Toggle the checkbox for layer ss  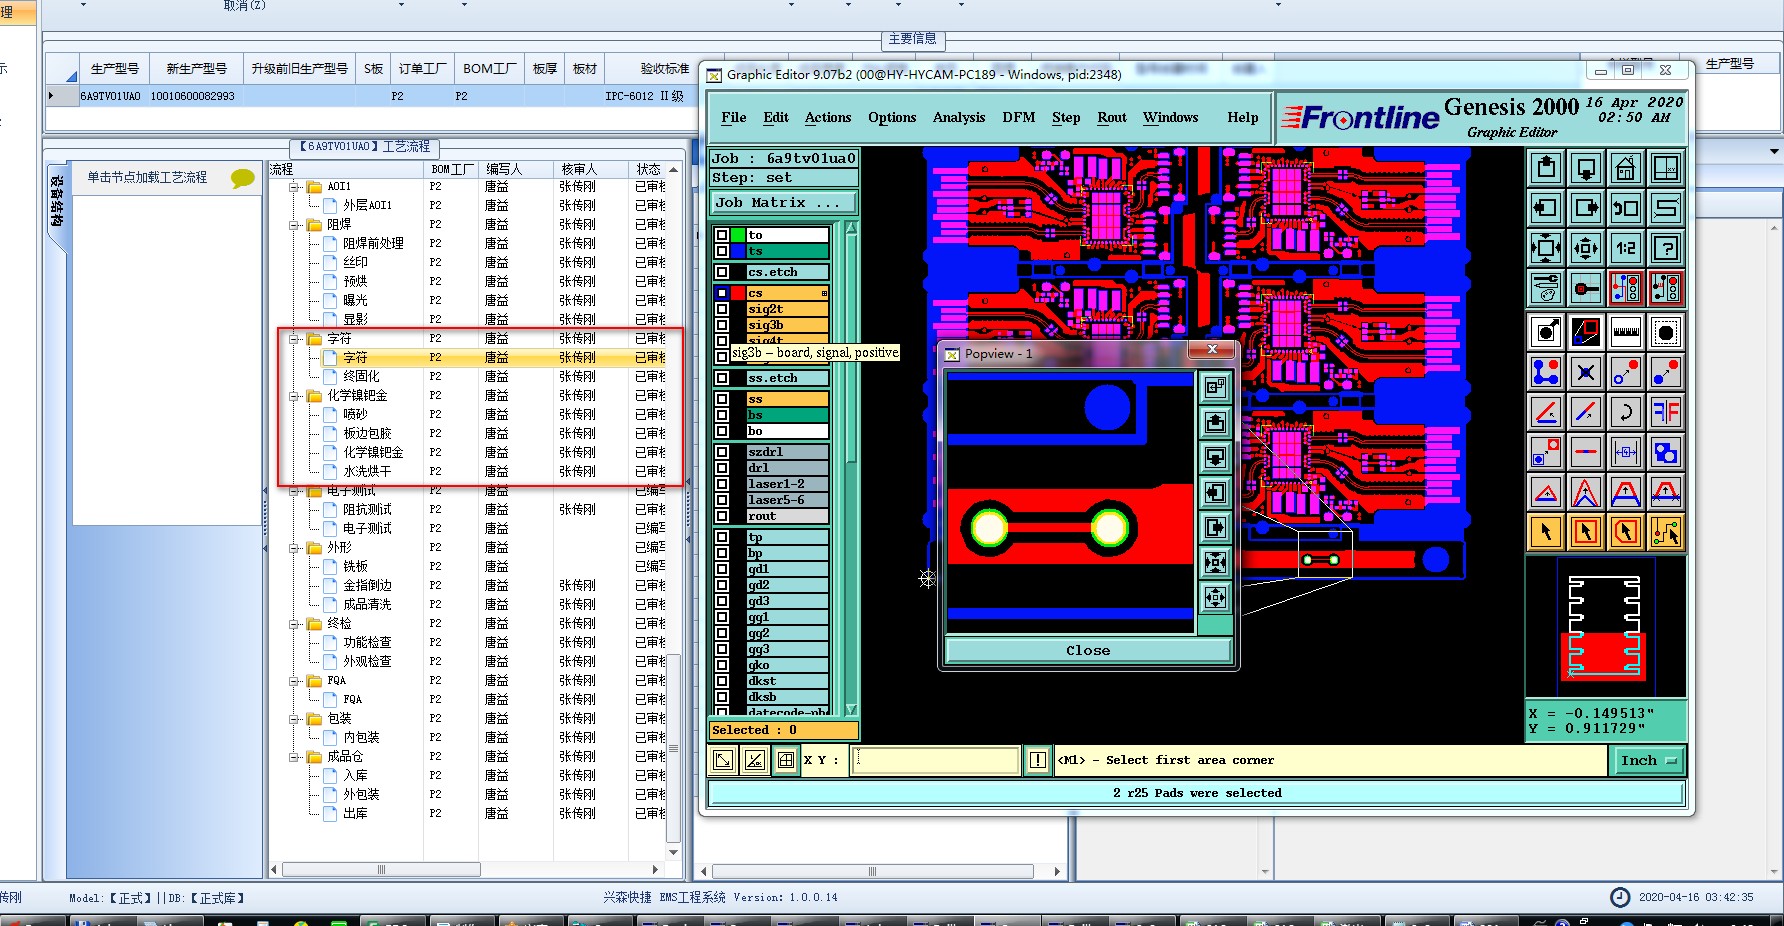[x=722, y=399]
